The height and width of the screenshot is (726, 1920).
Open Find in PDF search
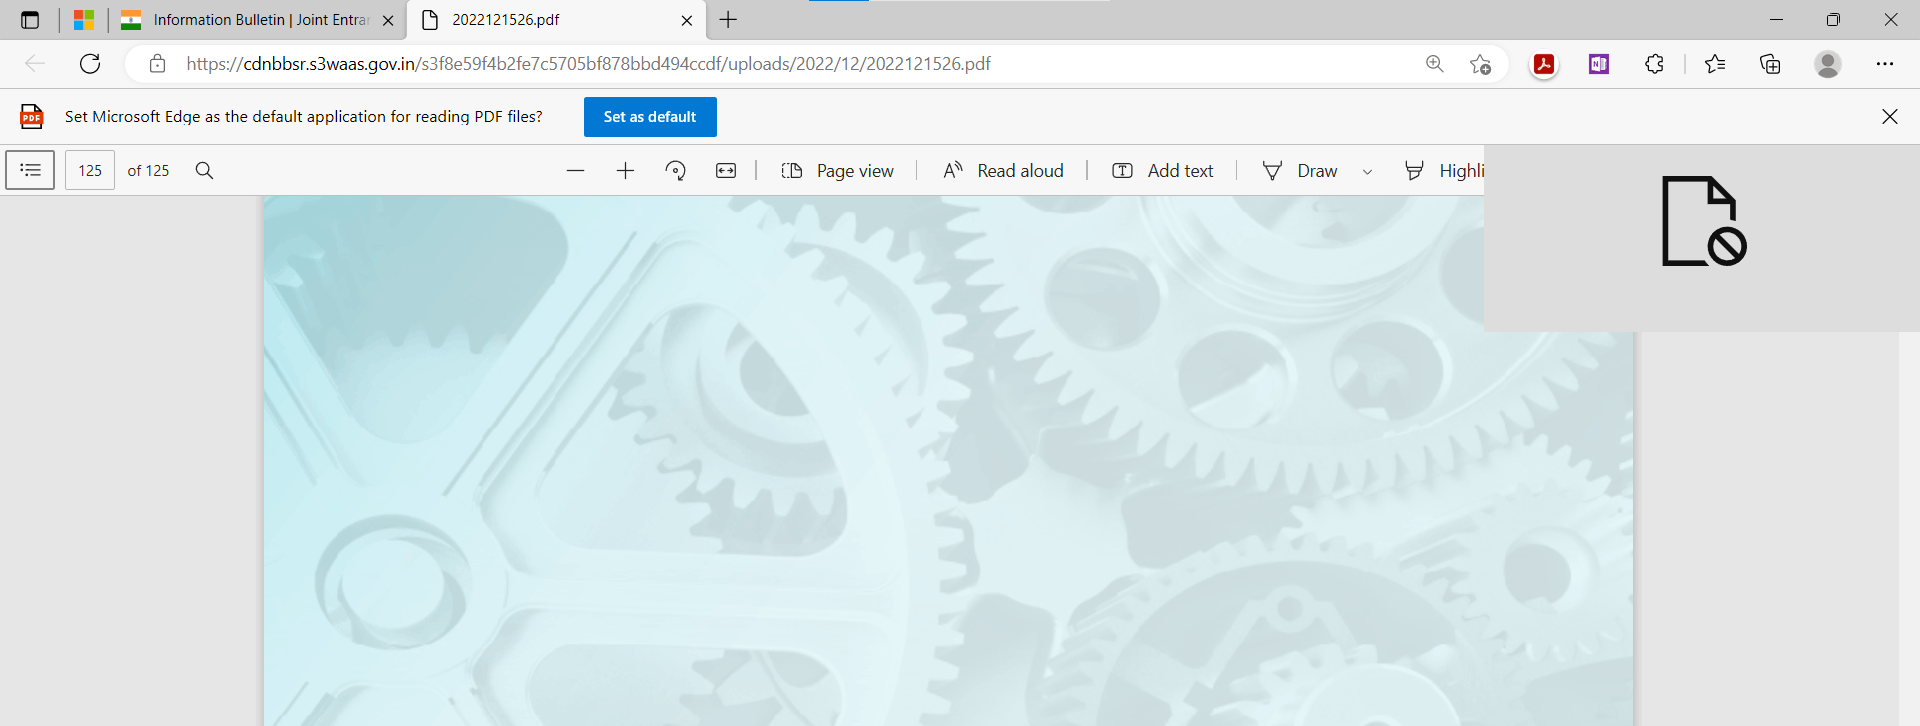(204, 170)
